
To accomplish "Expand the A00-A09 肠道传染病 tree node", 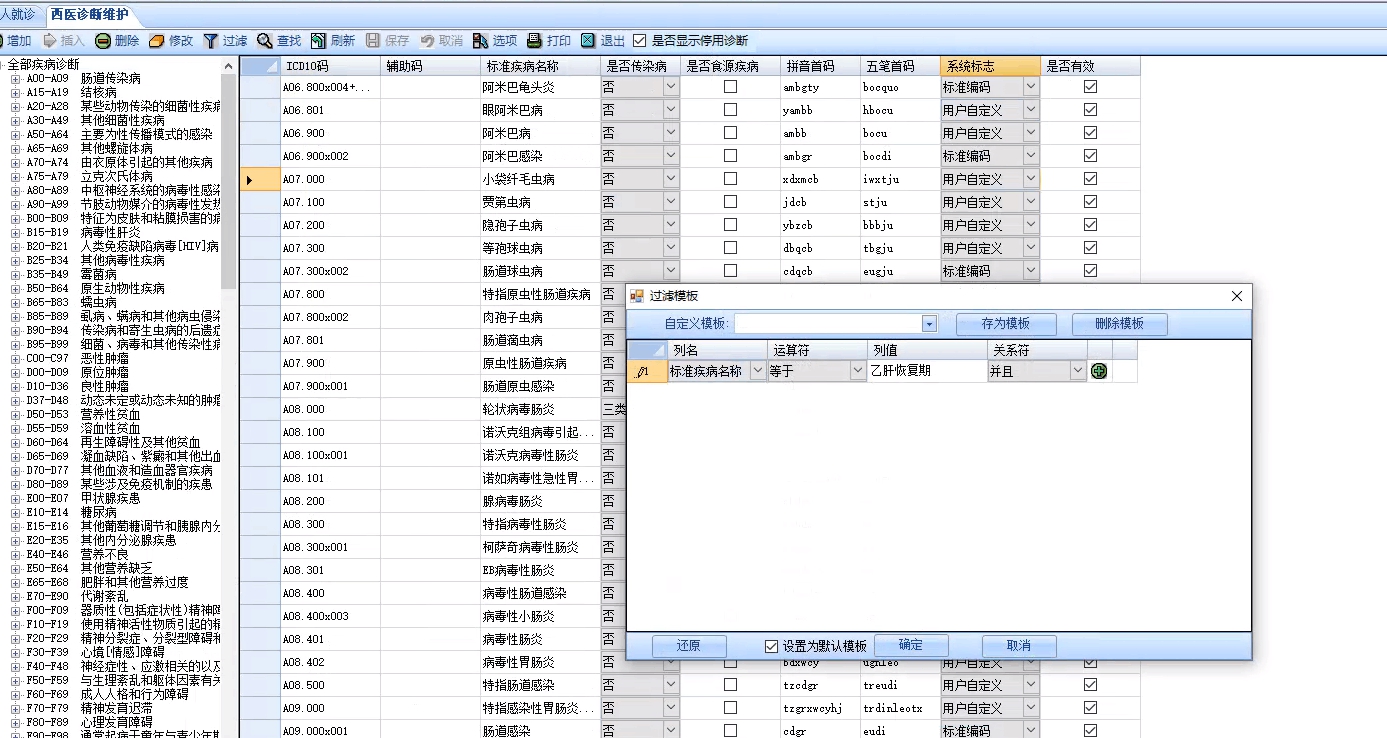I will 15,78.
